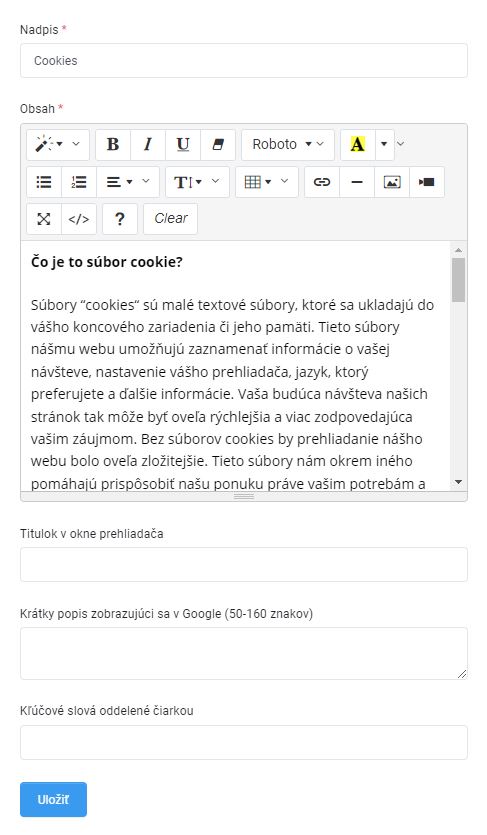This screenshot has height=835, width=487.
Task: Focus the Titulok v okne prehliadača field
Action: coord(244,564)
